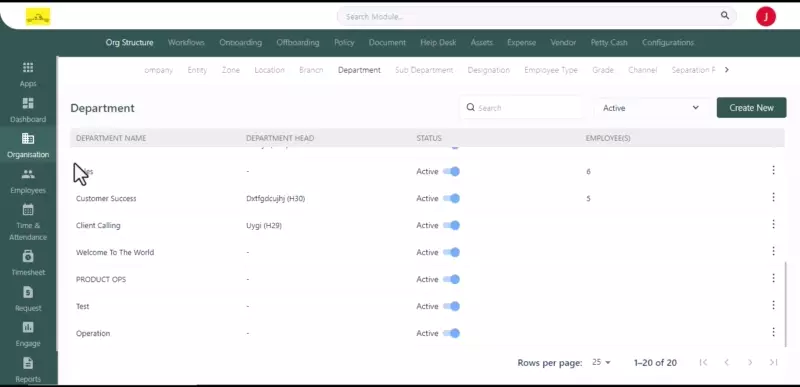Toggle Active status for Customer Success

(452, 198)
